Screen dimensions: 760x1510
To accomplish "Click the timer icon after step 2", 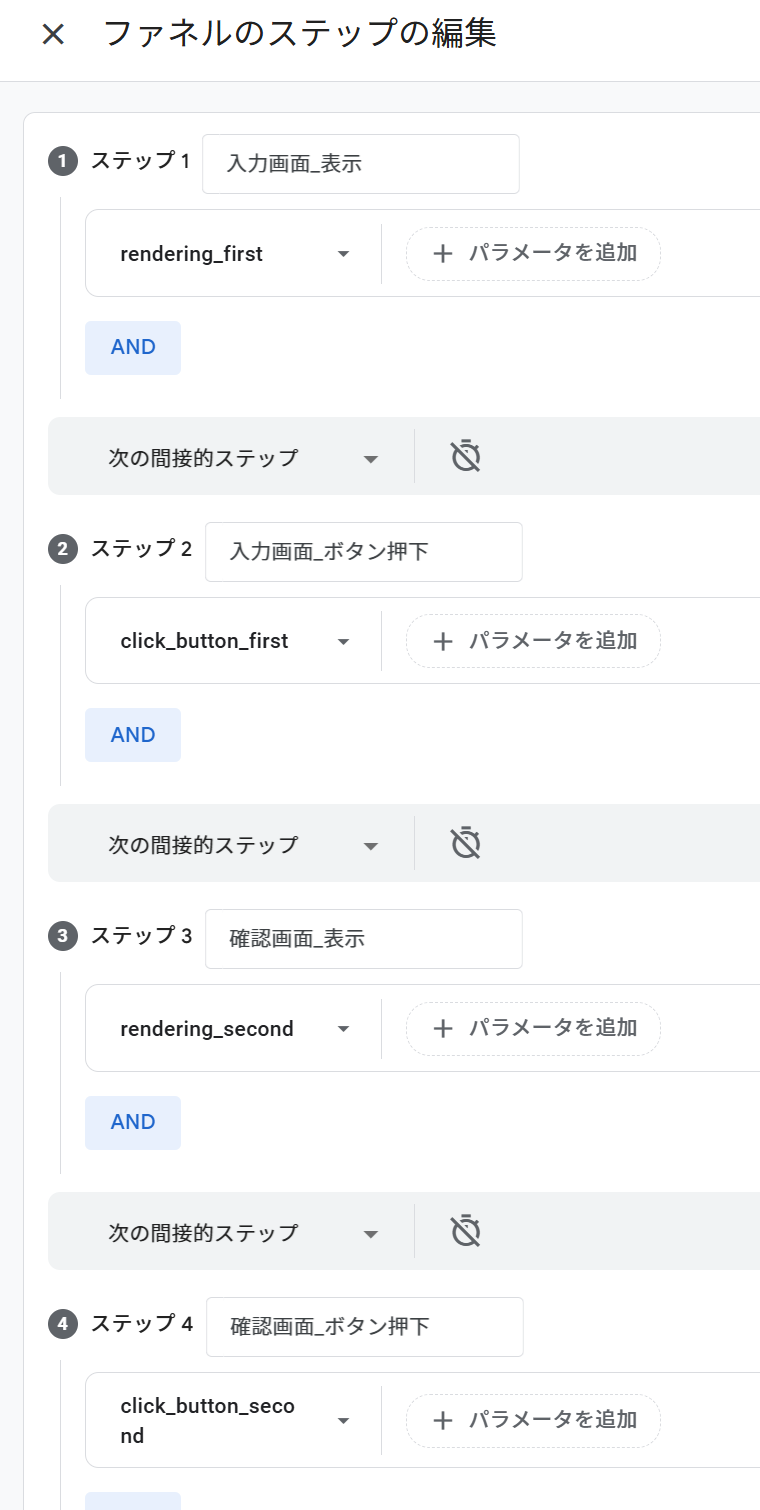I will point(466,844).
